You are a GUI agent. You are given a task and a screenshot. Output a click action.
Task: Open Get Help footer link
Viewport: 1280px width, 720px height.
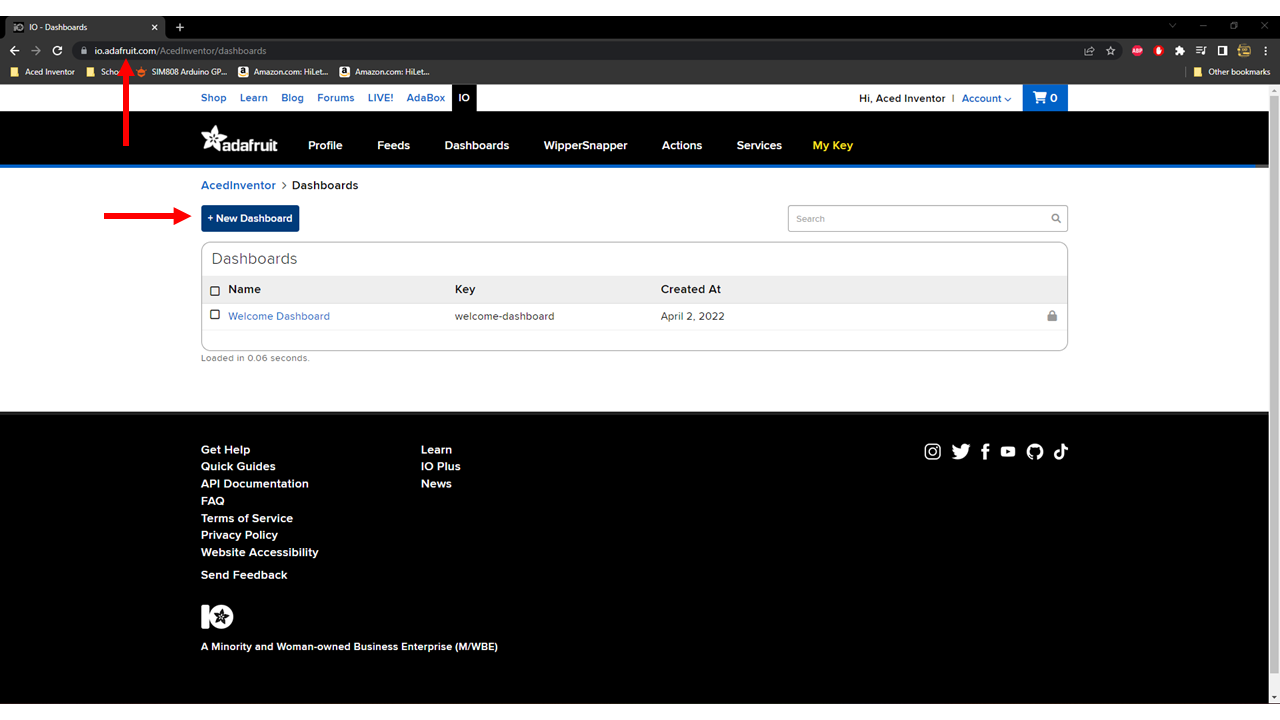[226, 450]
